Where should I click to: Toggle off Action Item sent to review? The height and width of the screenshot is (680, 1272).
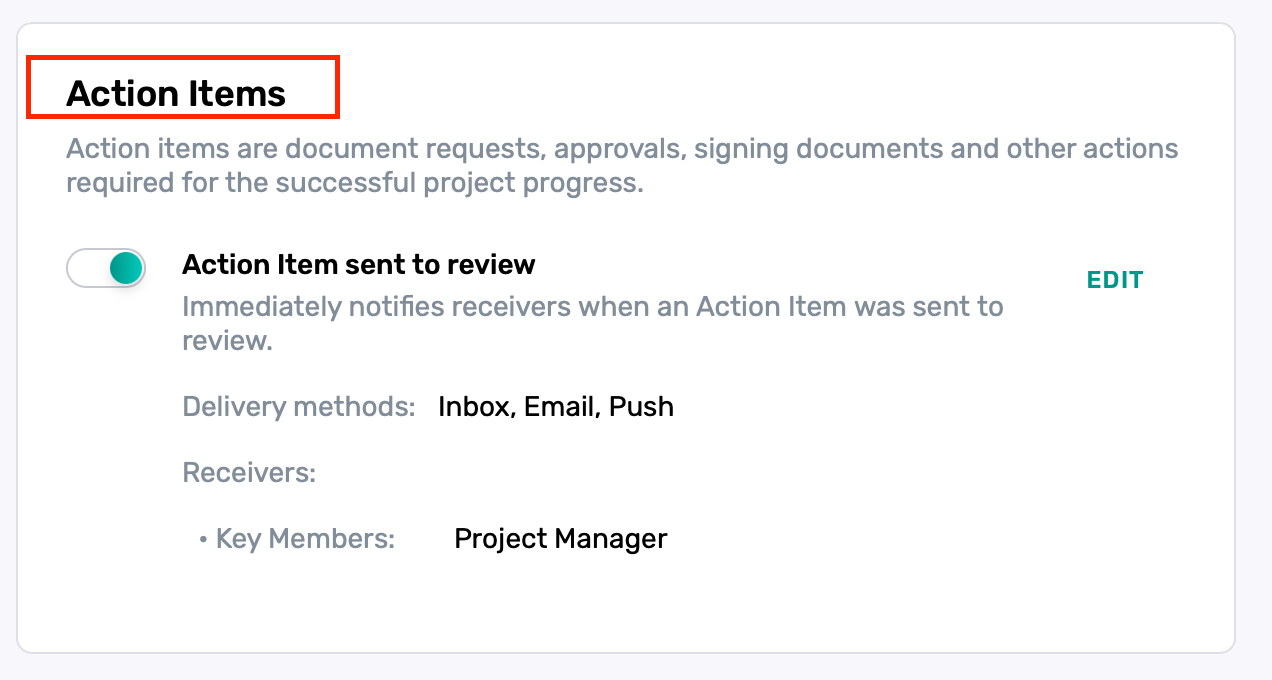click(x=106, y=268)
